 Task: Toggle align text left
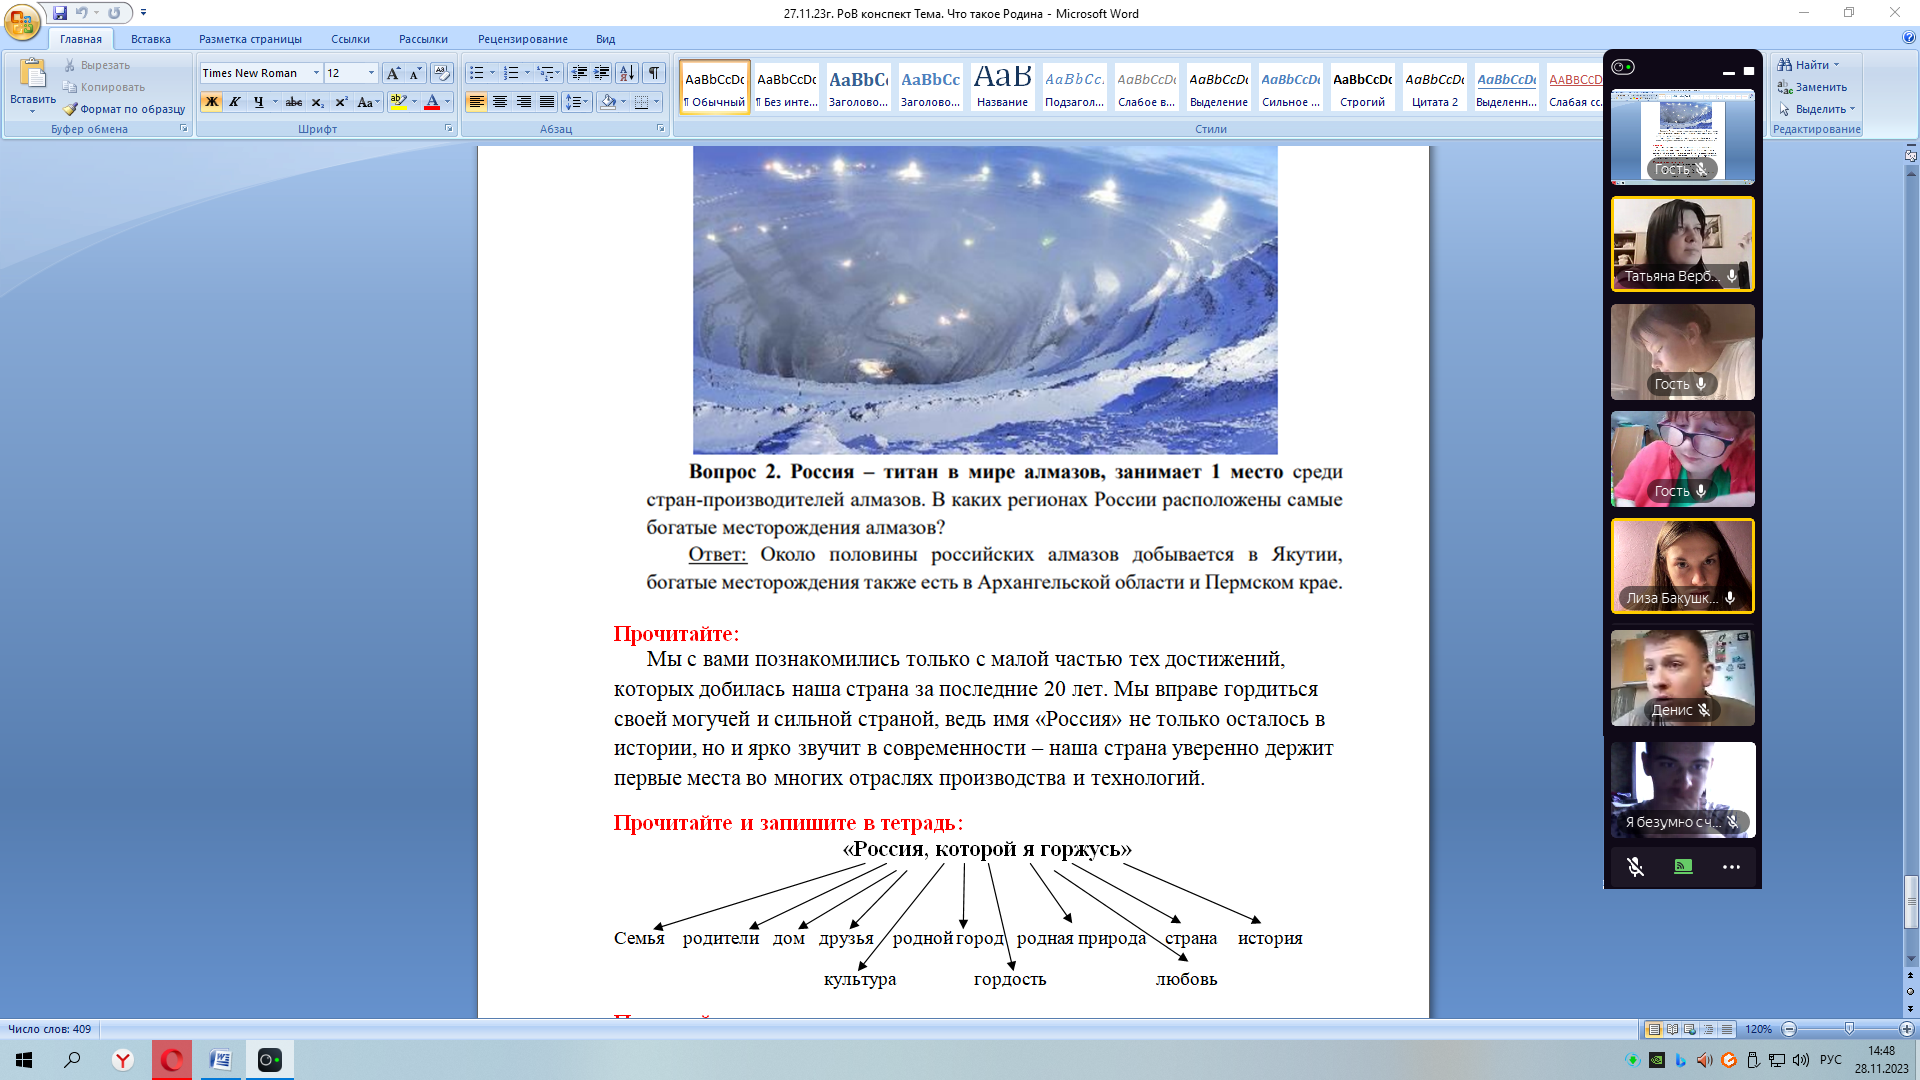tap(476, 102)
